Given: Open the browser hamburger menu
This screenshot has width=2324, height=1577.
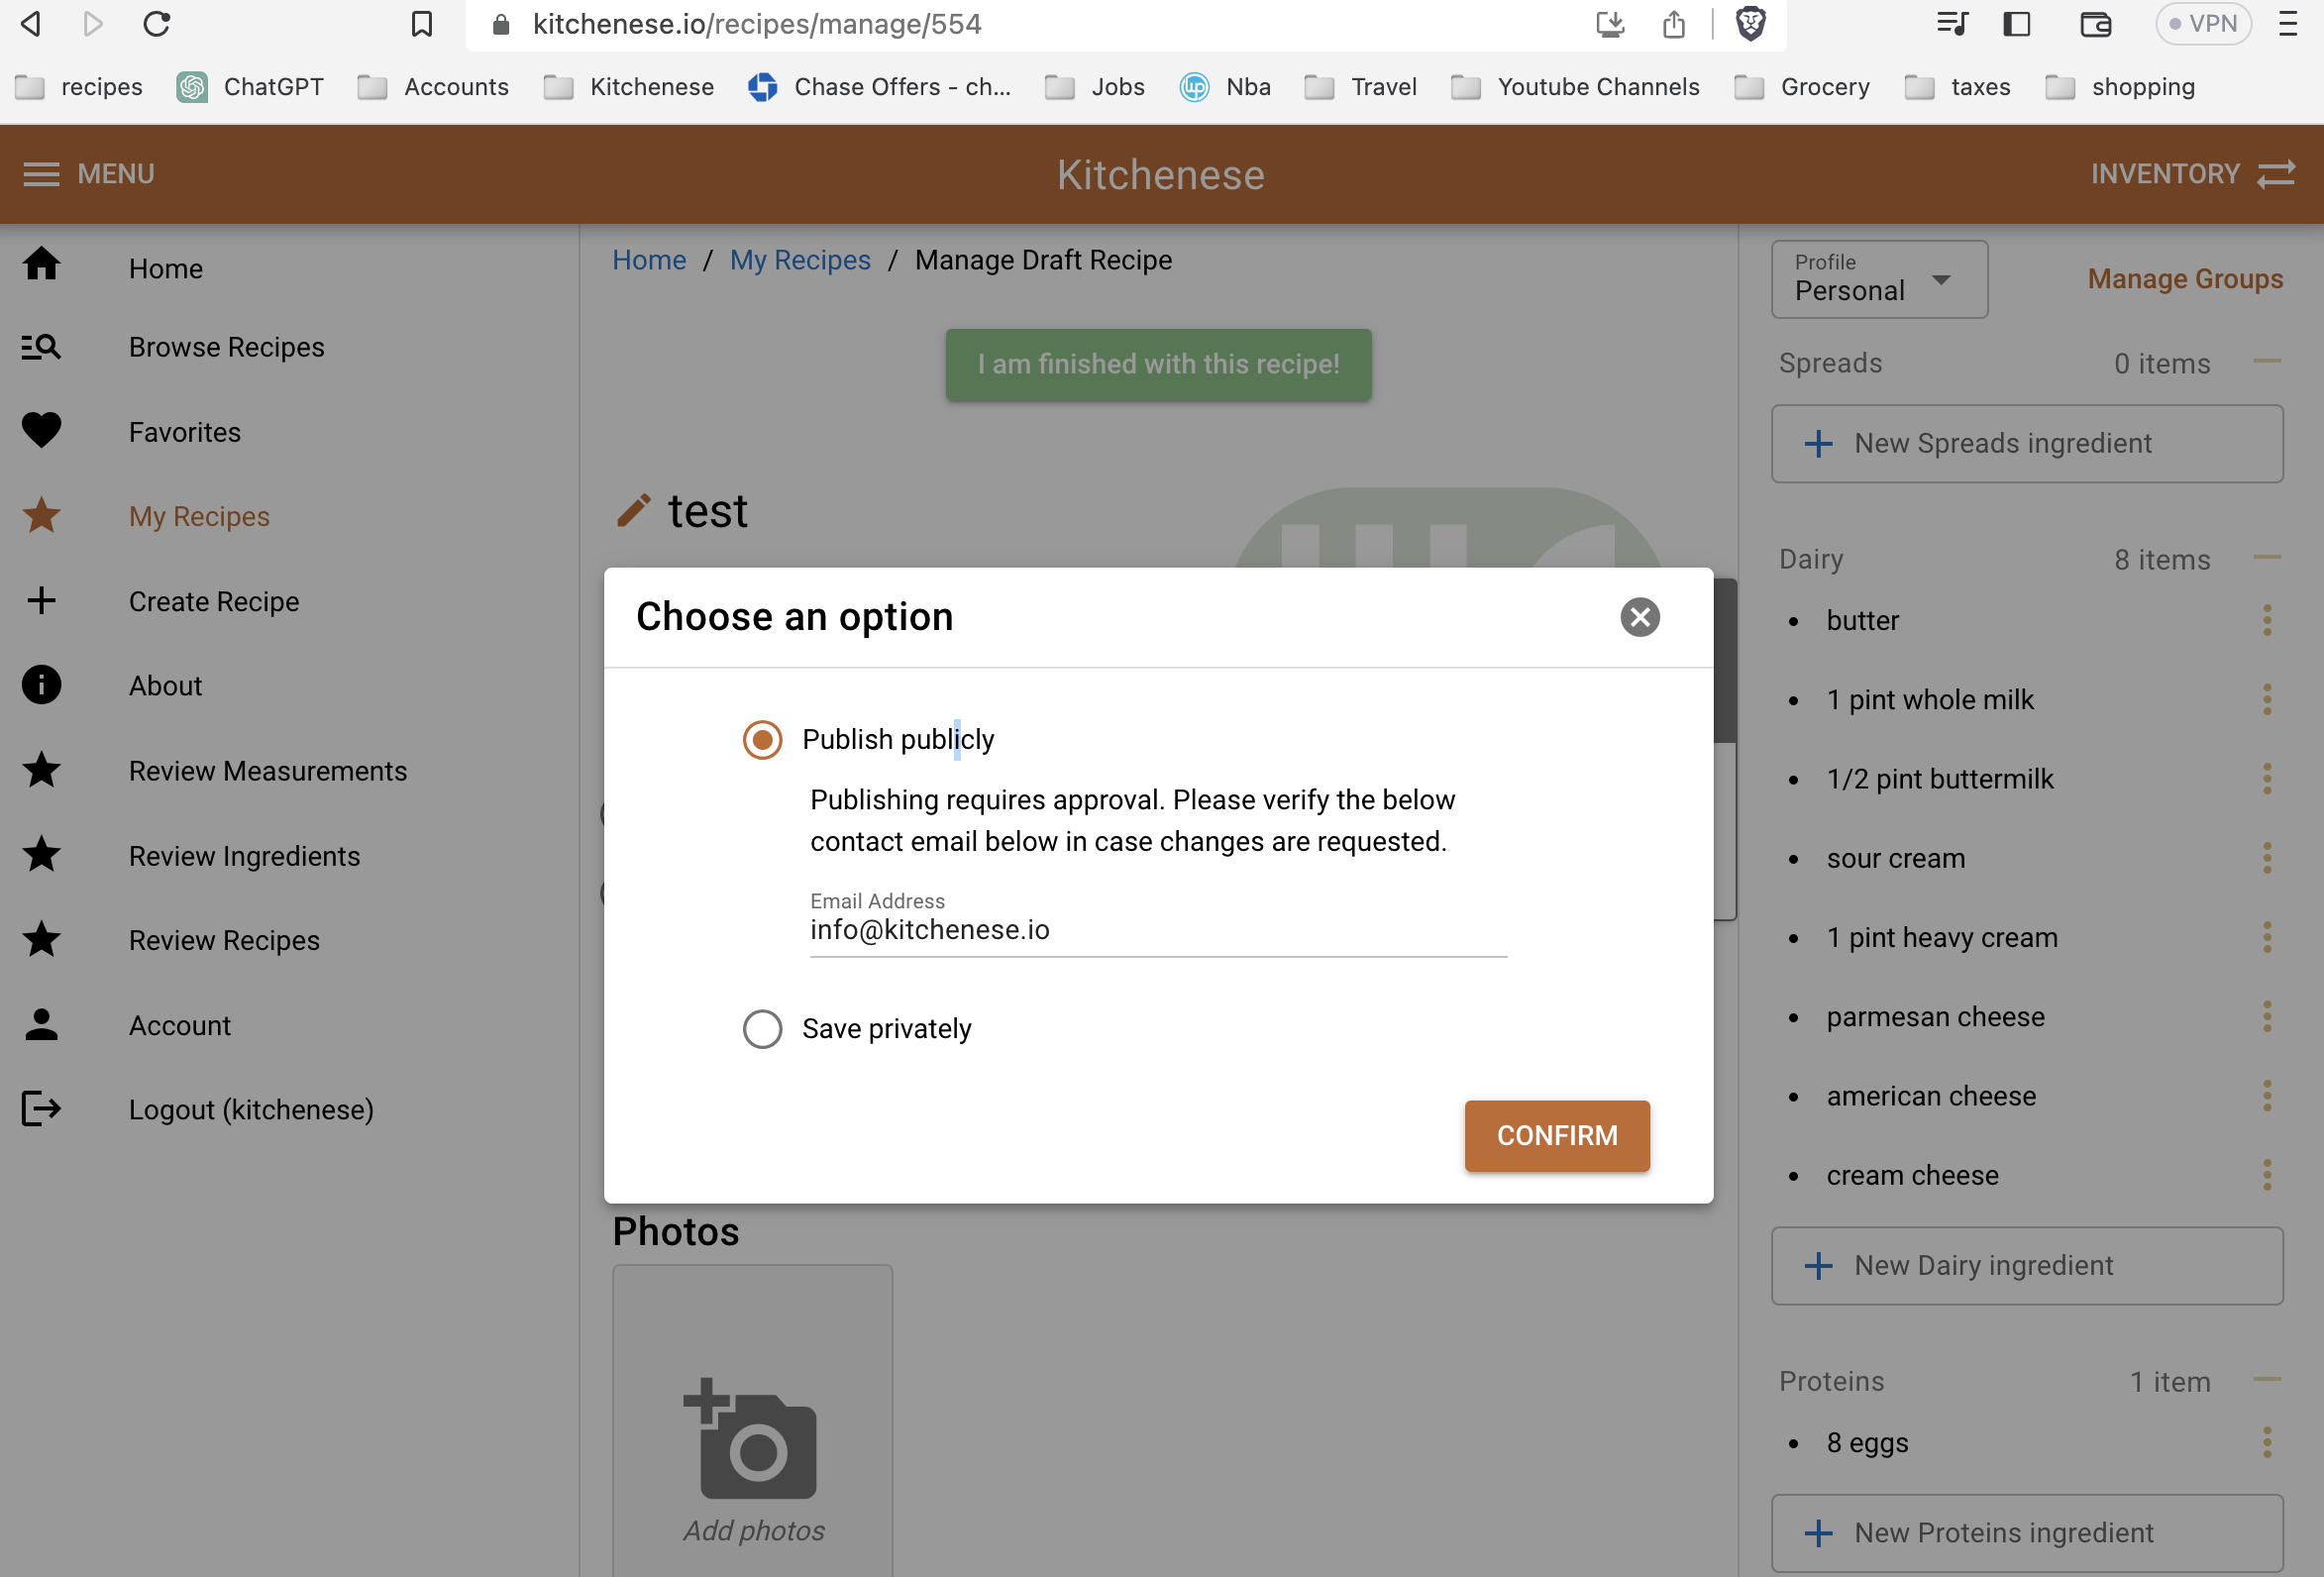Looking at the screenshot, I should [x=2288, y=23].
